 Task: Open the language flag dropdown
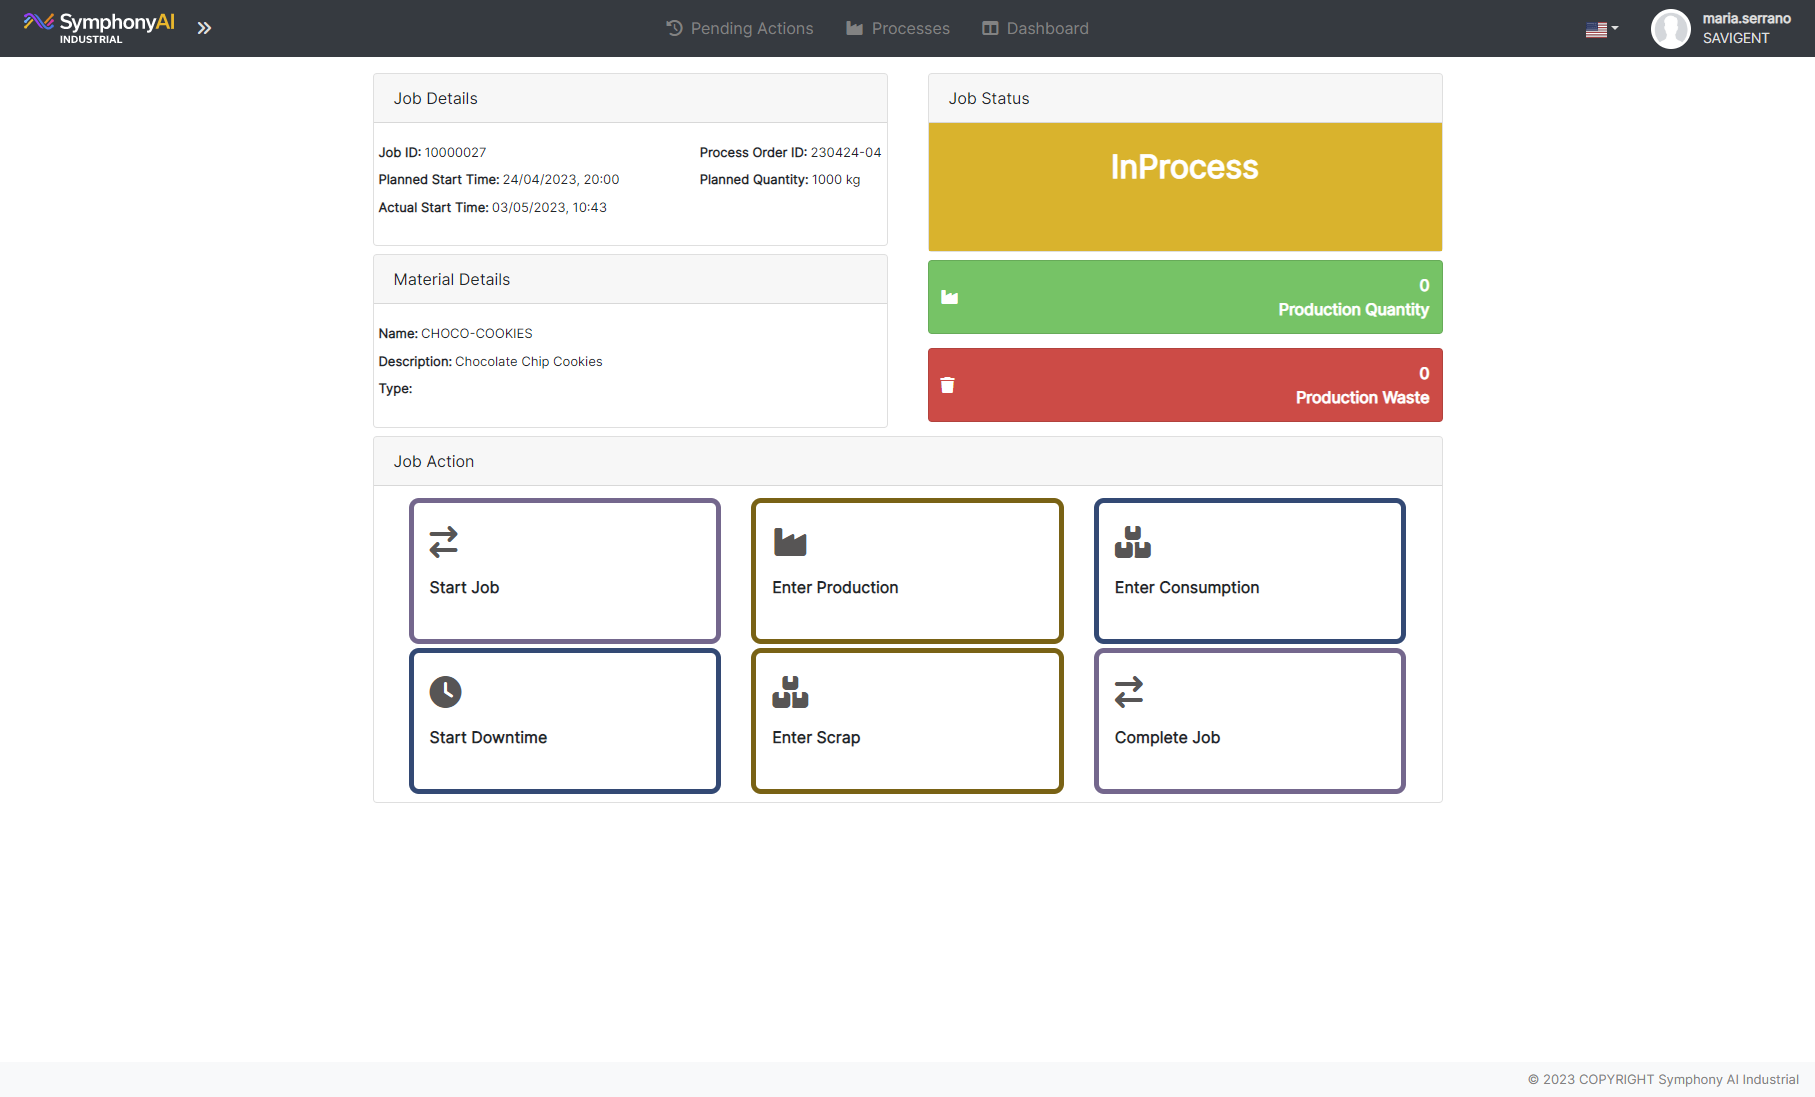click(x=1601, y=28)
